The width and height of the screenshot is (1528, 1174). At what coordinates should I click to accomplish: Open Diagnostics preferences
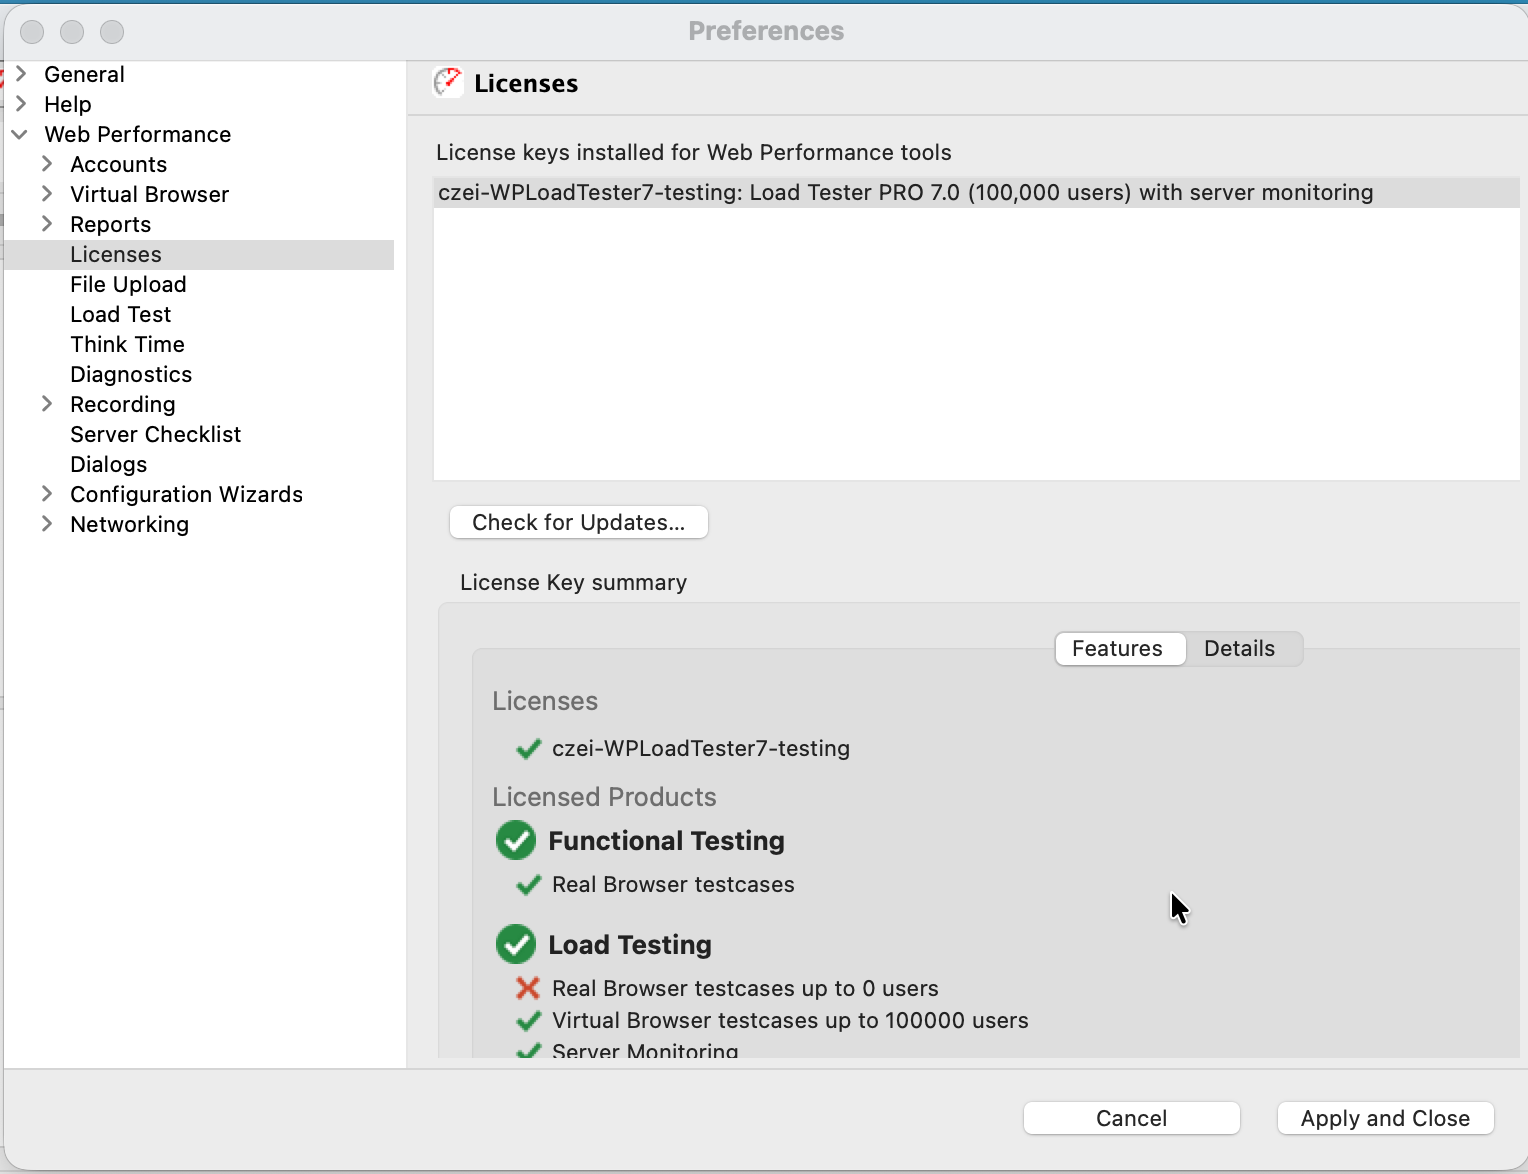click(x=131, y=374)
